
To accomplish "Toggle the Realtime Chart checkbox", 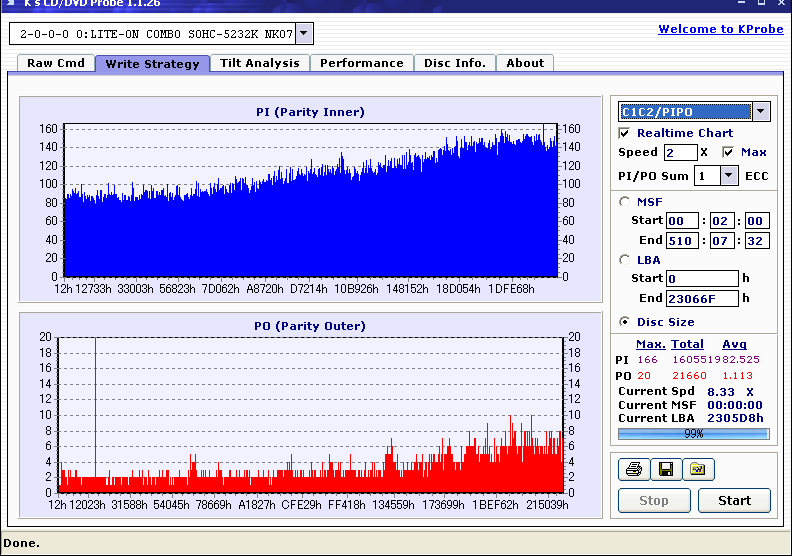I will 625,133.
